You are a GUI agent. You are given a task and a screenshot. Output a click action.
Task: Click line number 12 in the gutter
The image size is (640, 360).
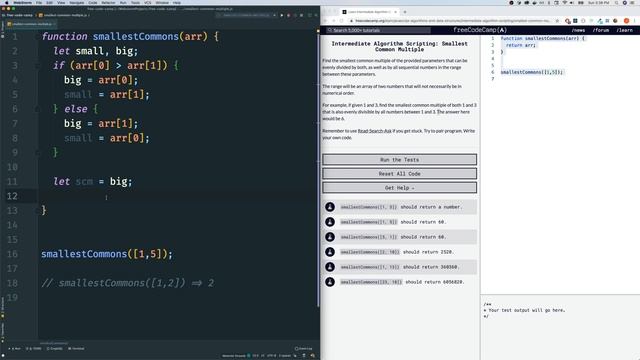tap(12, 196)
